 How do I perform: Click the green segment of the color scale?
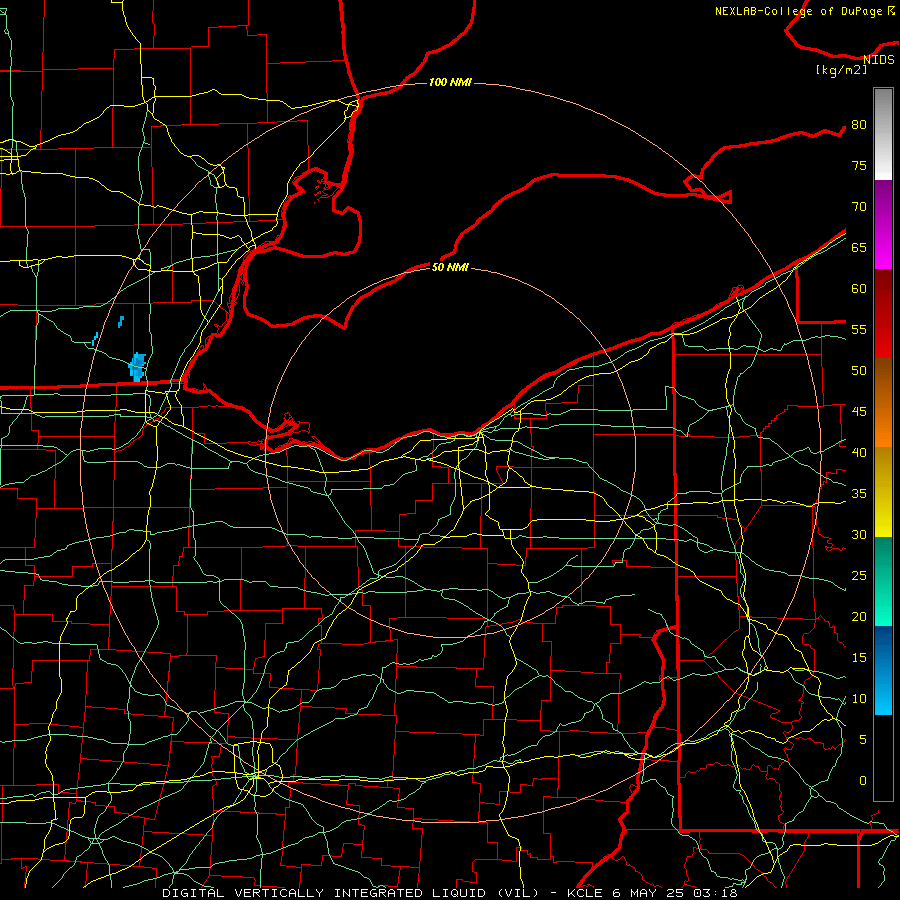point(883,581)
